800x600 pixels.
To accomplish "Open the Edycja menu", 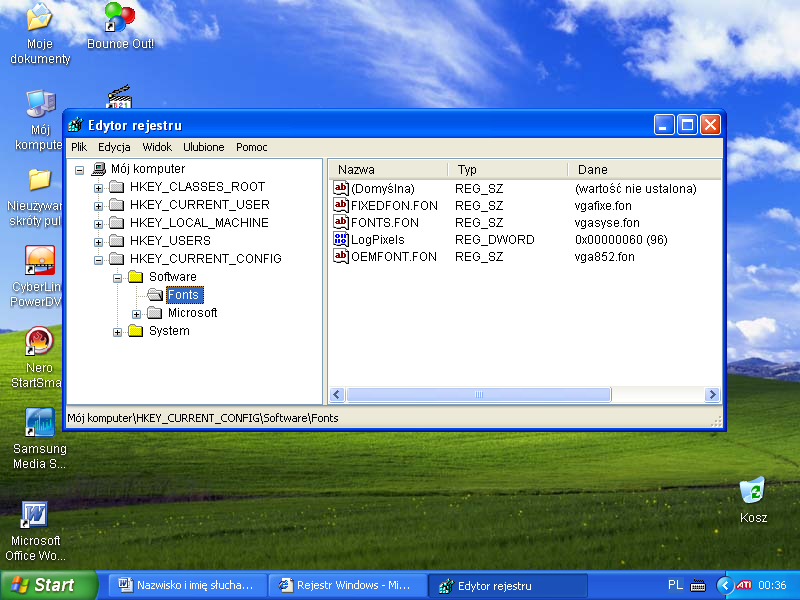I will [114, 147].
